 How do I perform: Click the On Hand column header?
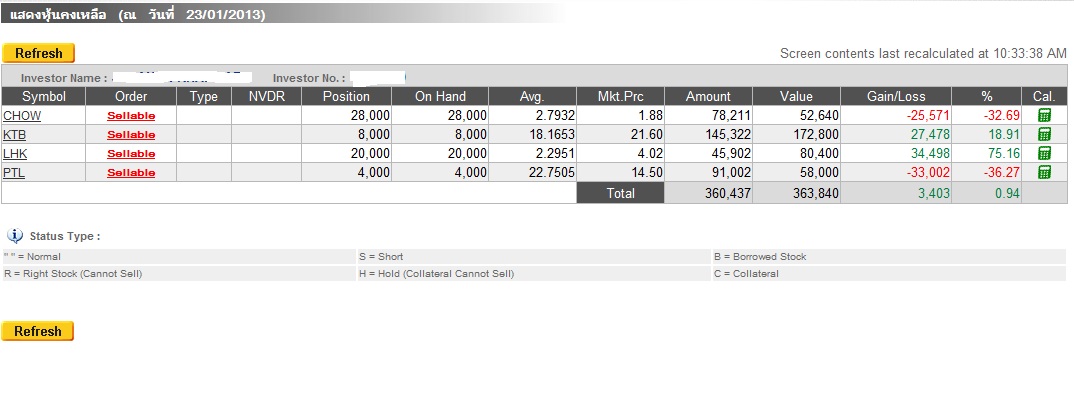tap(440, 96)
